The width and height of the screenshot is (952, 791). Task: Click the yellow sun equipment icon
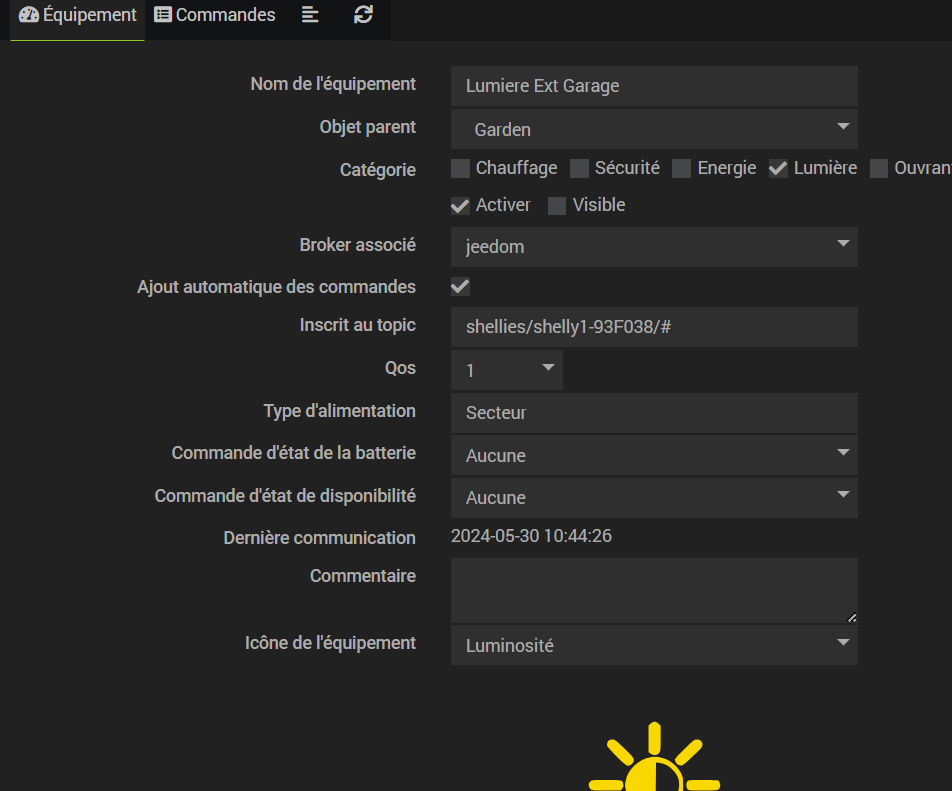(654, 760)
